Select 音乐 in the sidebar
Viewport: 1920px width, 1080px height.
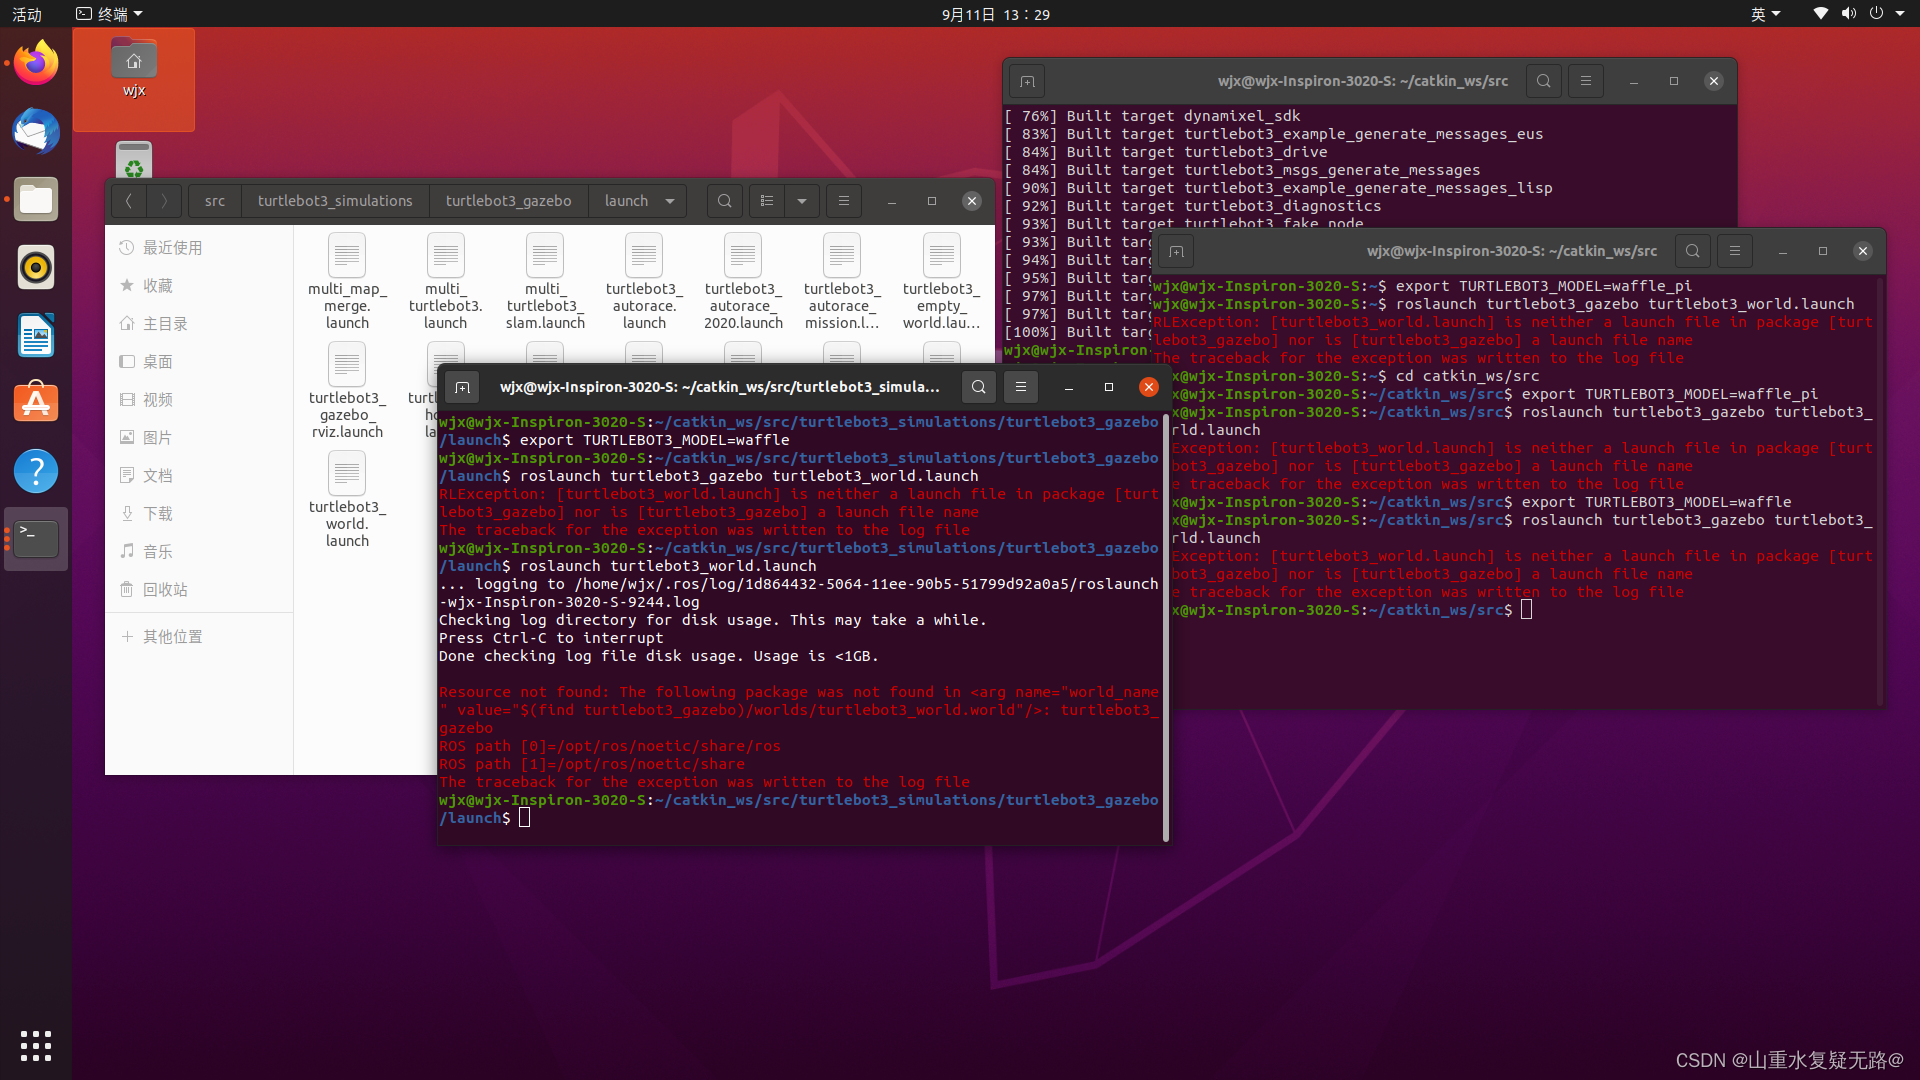point(199,552)
